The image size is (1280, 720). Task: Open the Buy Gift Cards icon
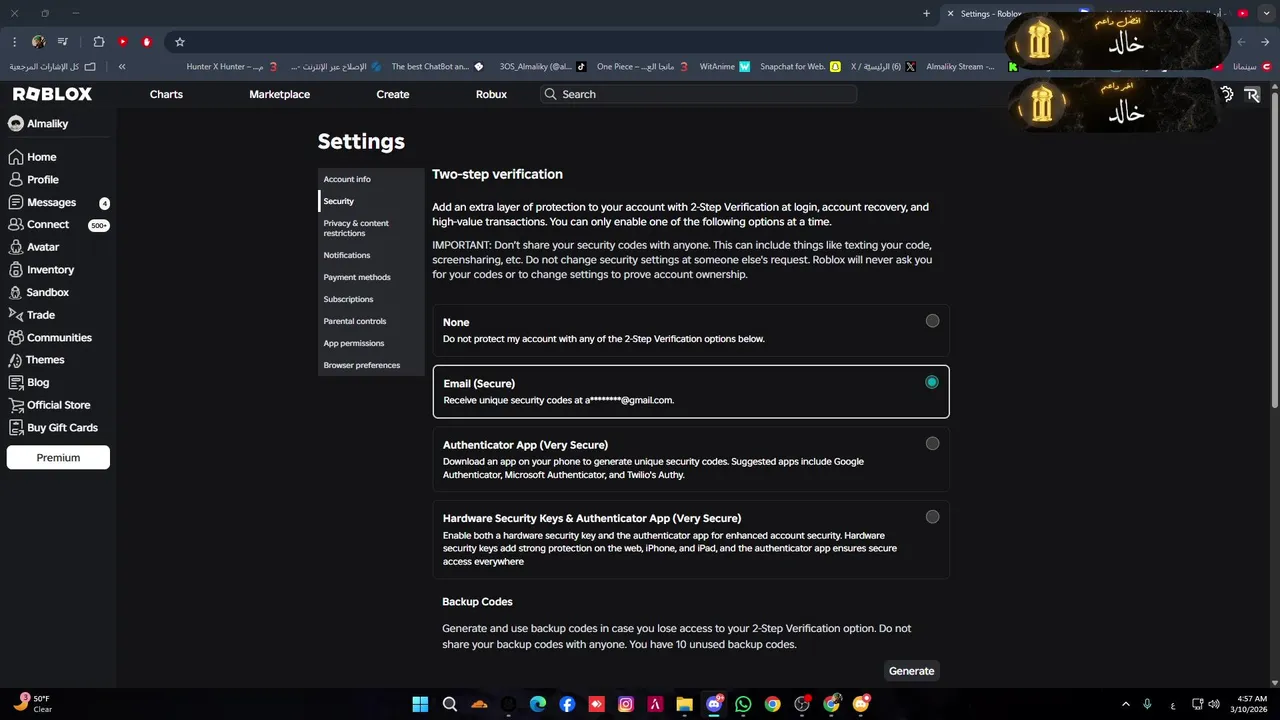tap(15, 428)
